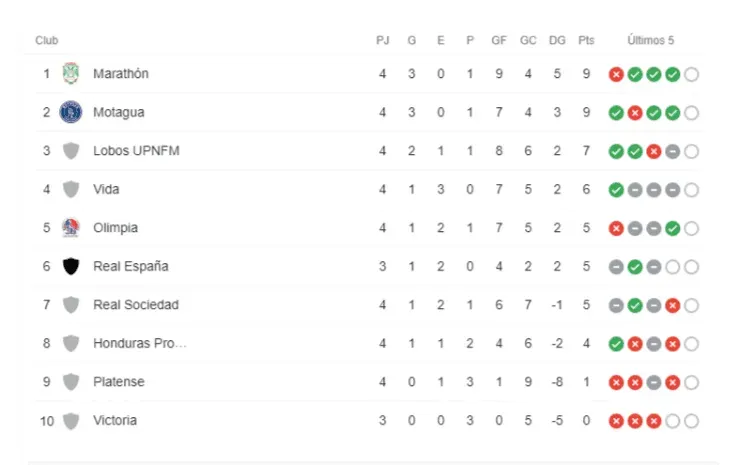Viewport: 740px width, 465px height.
Task: Click the Lobos UPNFM shield icon
Action: point(70,151)
